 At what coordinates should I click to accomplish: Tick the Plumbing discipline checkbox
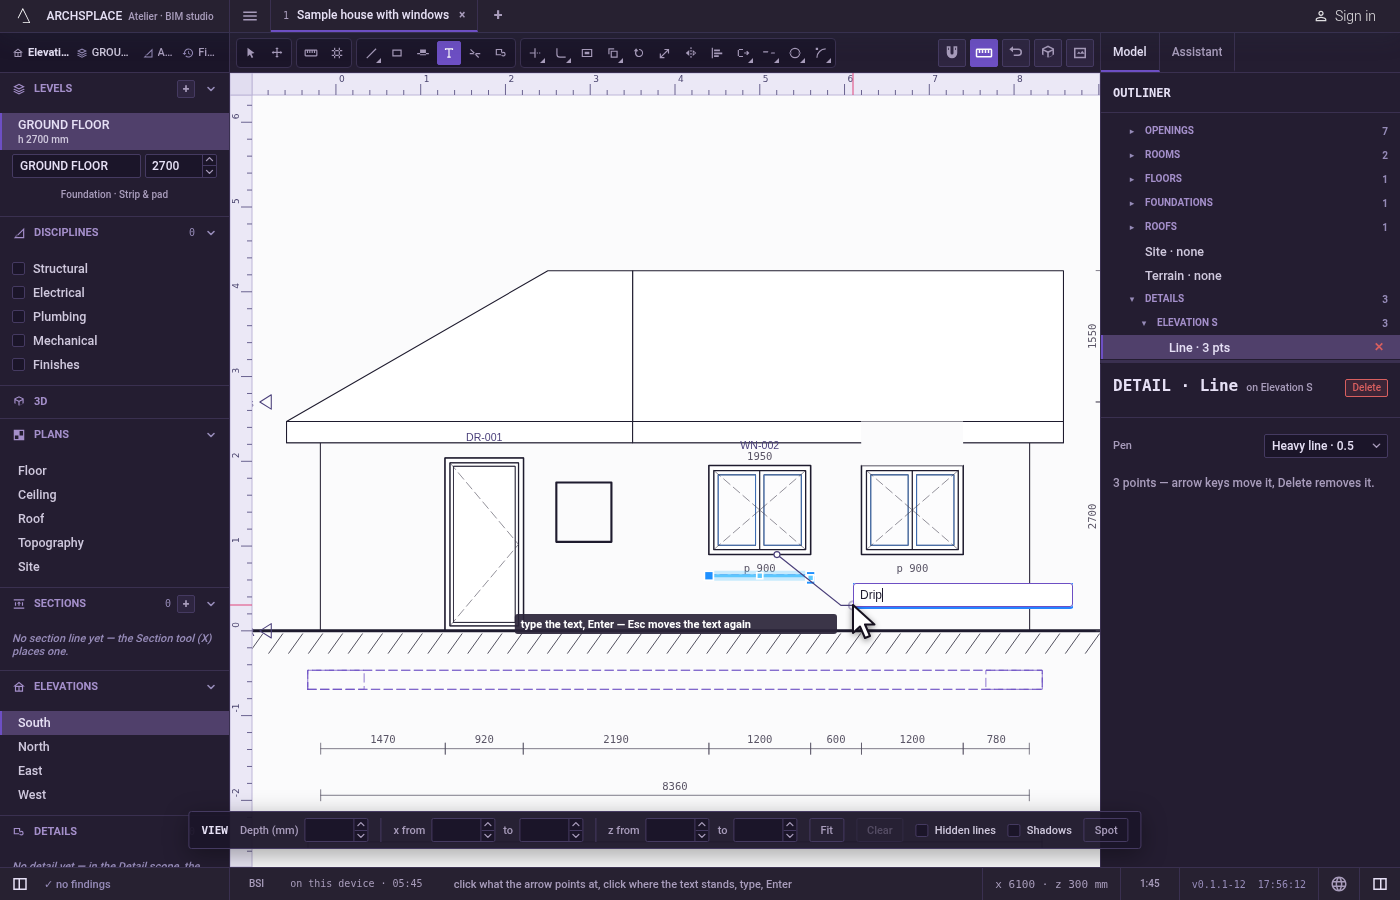[18, 317]
